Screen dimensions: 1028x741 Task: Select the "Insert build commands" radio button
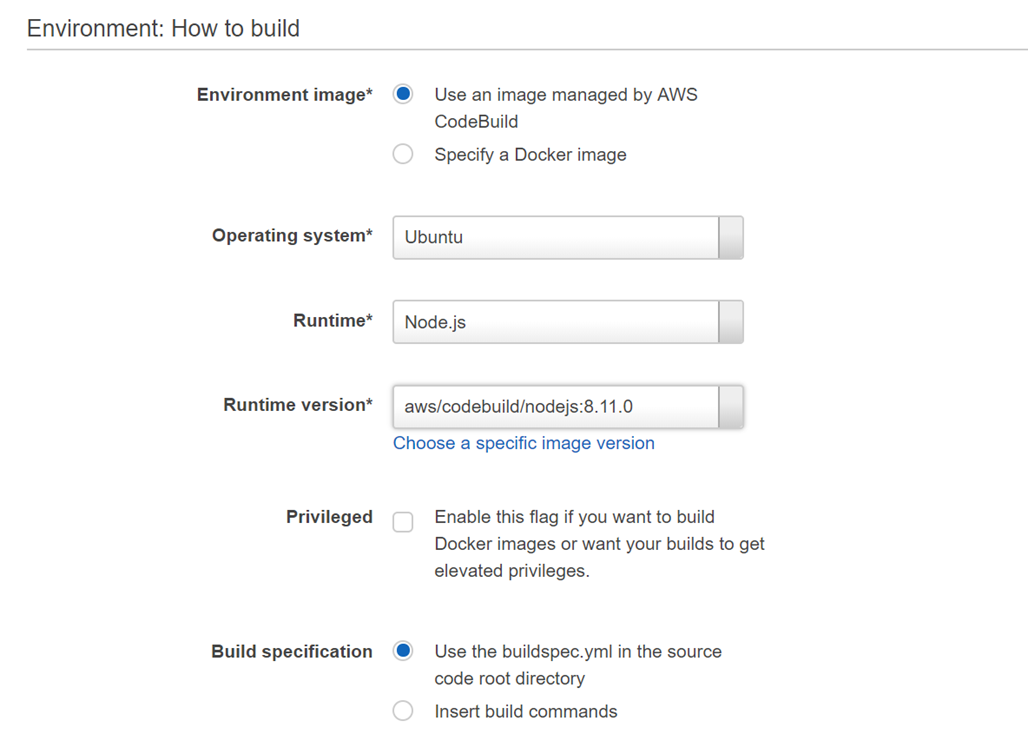403,711
